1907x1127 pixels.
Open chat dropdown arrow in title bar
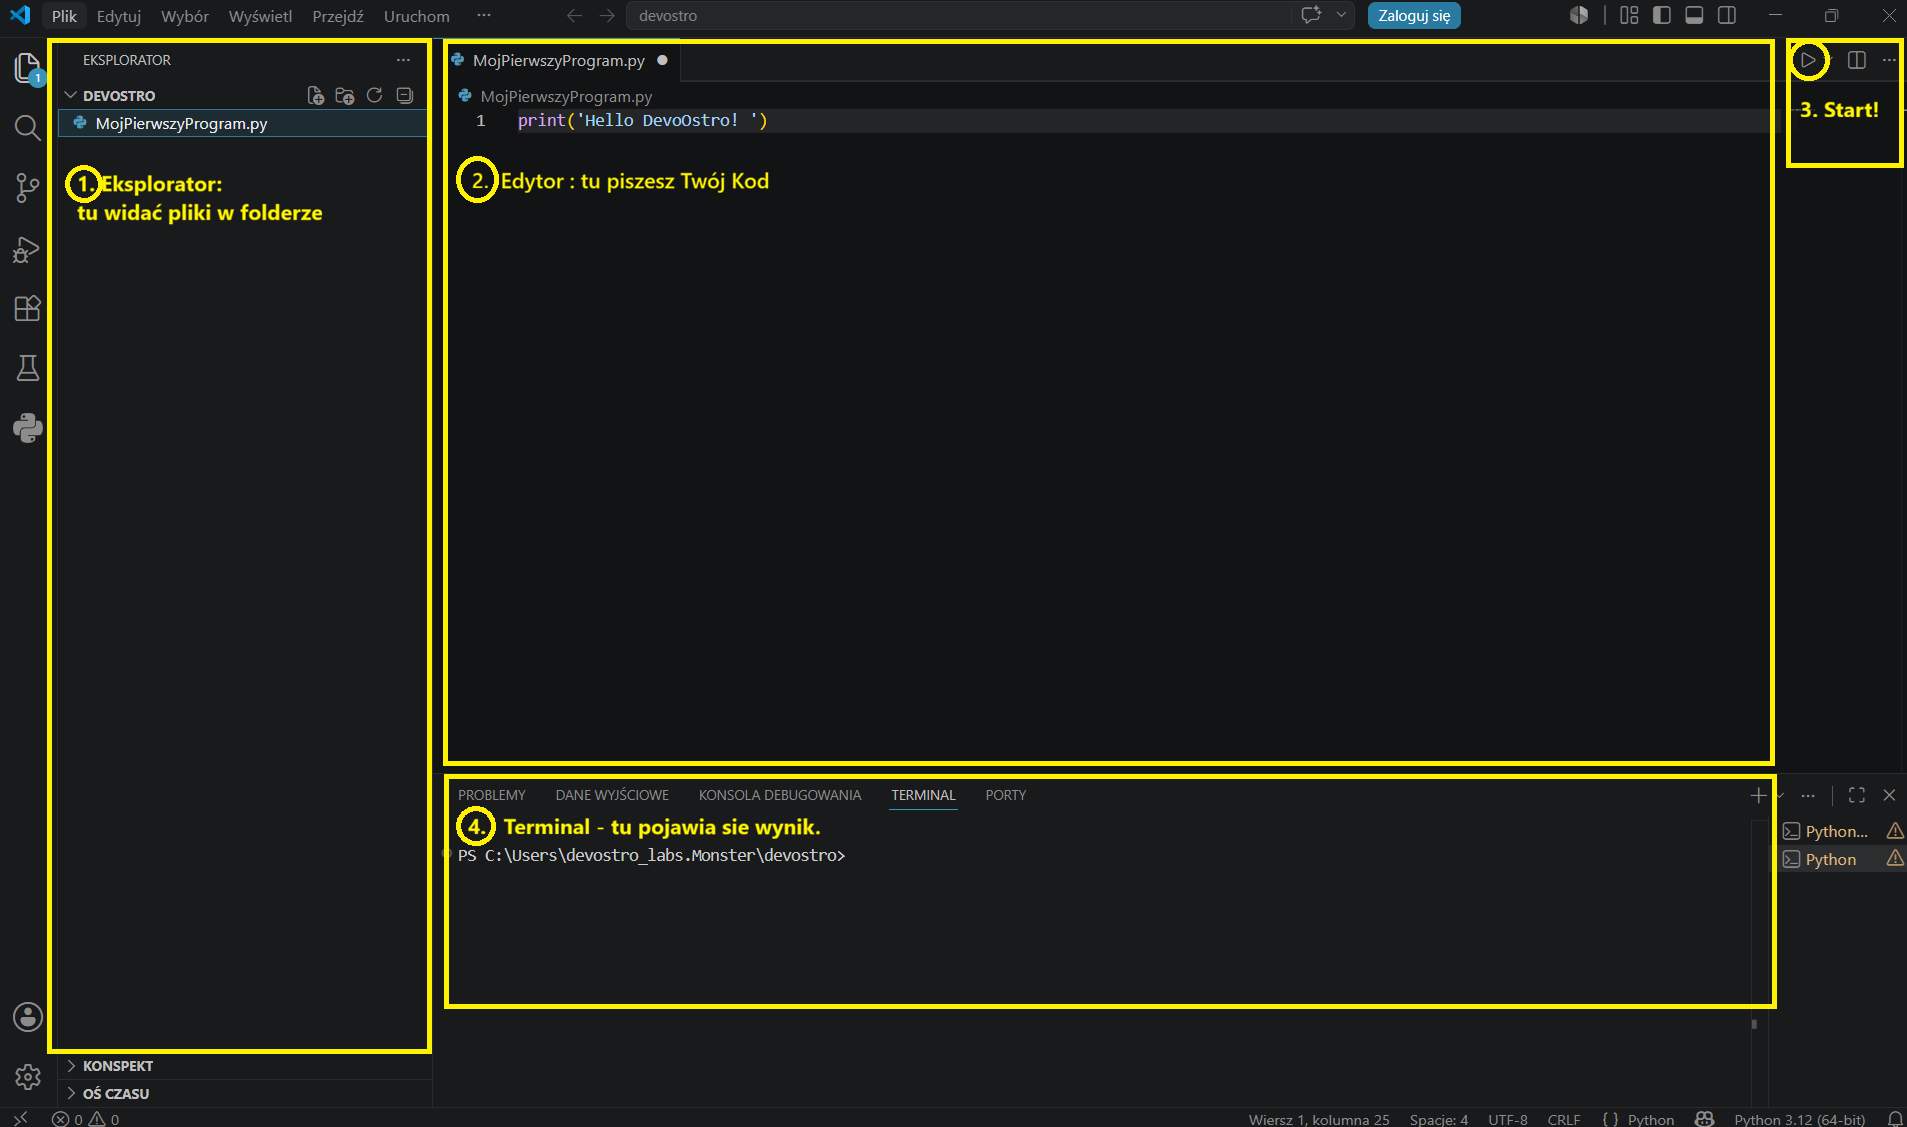[x=1341, y=15]
